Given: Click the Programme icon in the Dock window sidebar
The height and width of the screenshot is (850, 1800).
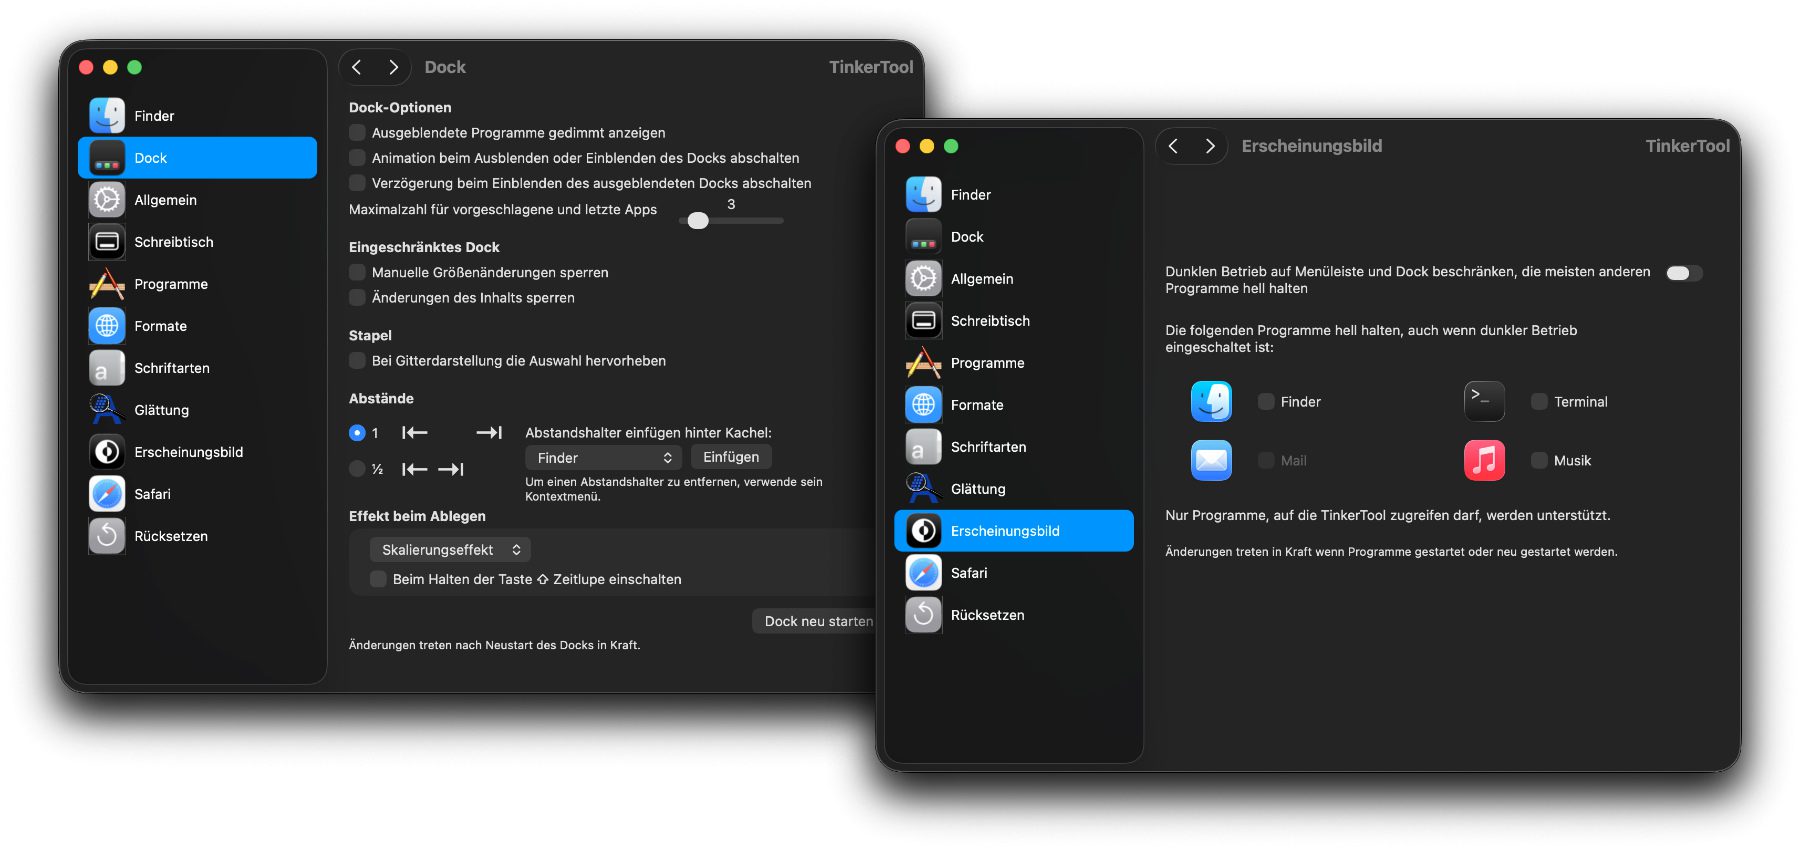Looking at the screenshot, I should coord(107,284).
